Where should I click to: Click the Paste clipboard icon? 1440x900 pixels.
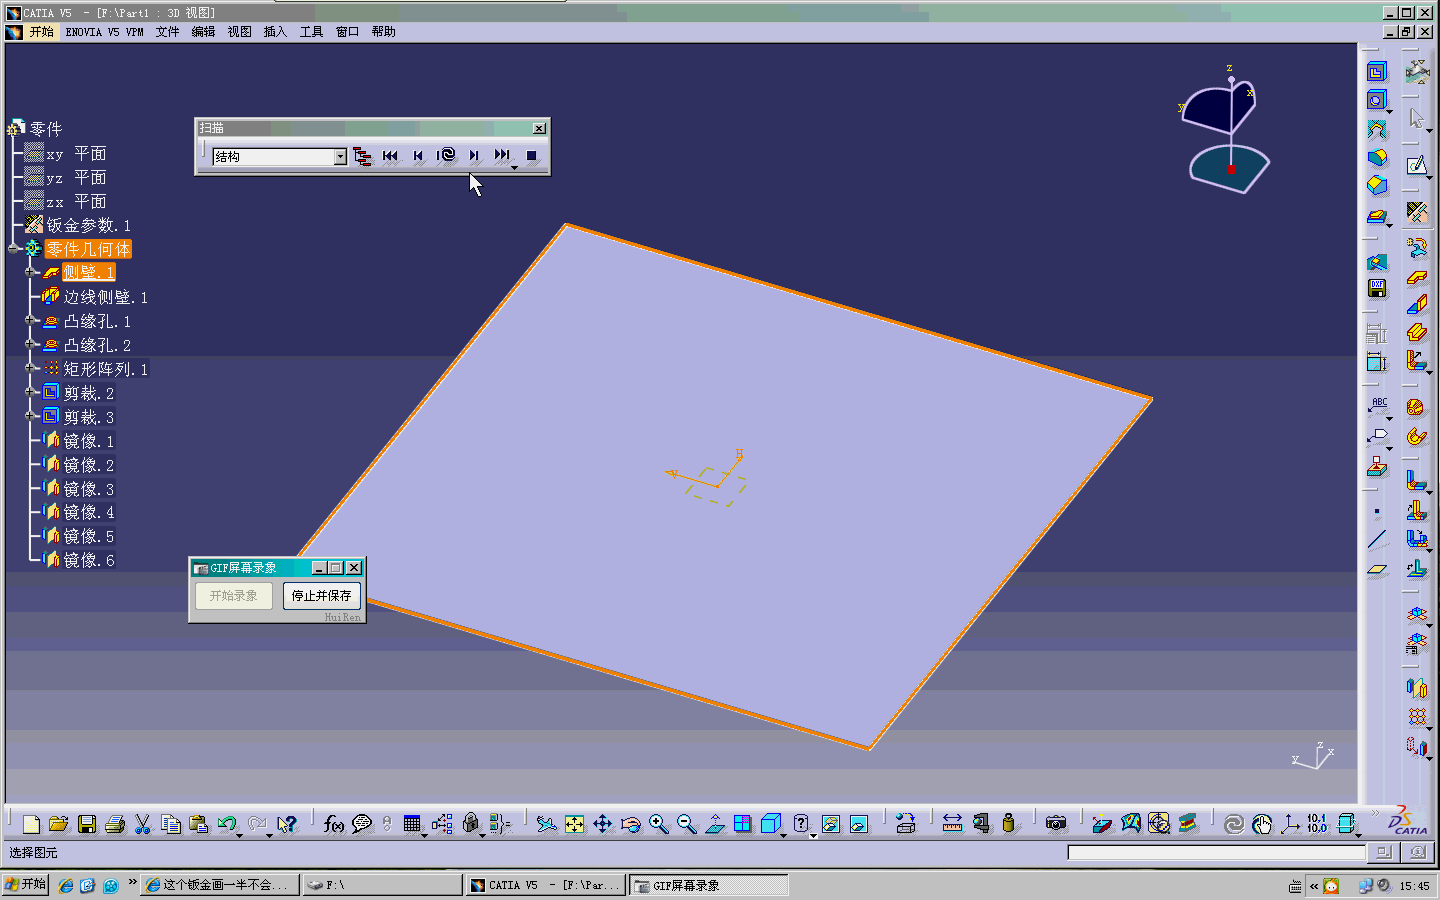(198, 824)
